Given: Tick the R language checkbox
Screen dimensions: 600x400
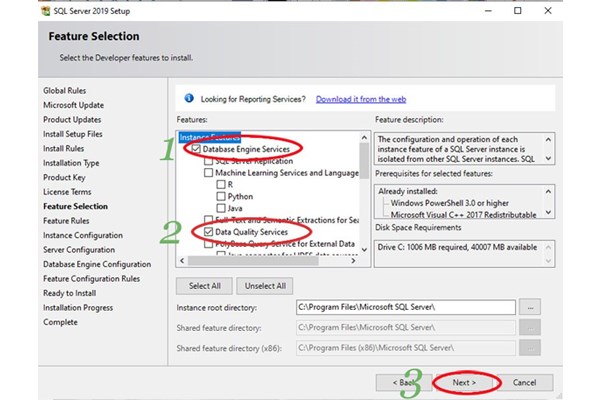Looking at the screenshot, I should tap(221, 184).
